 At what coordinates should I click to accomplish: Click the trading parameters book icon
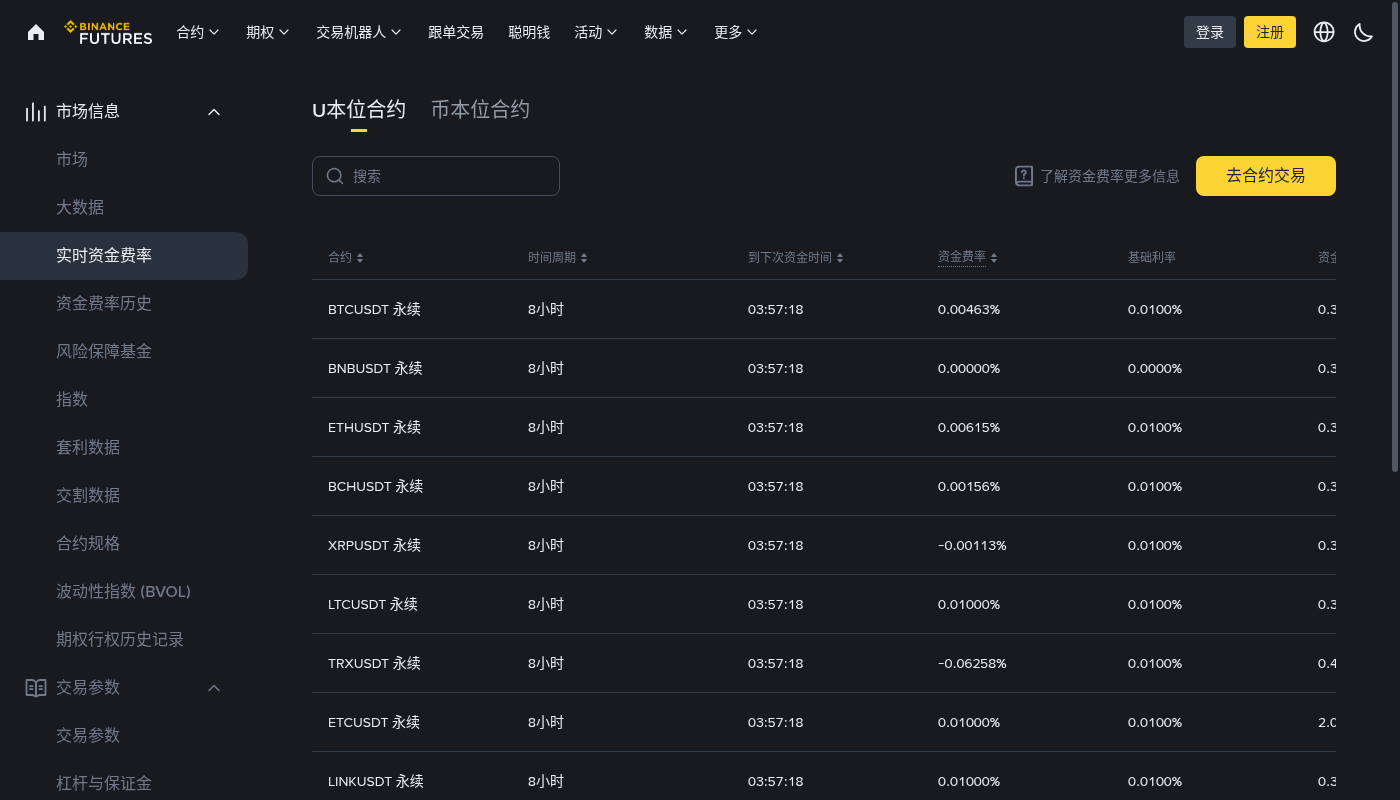(x=36, y=688)
